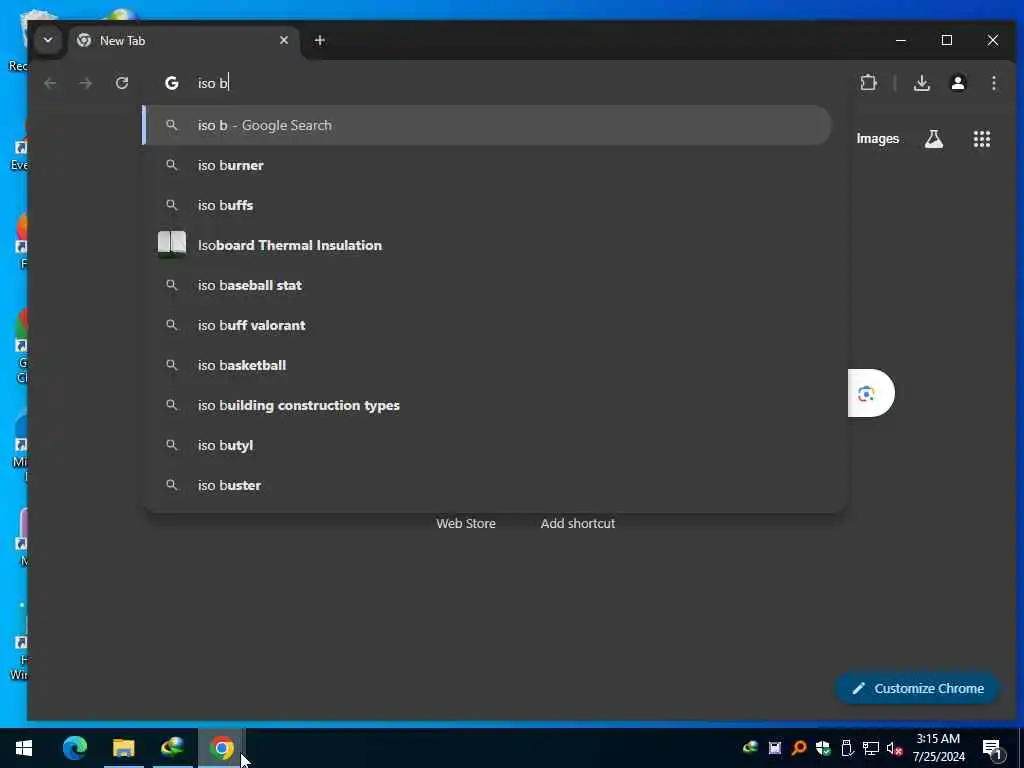Focus the address bar containing iso b

[x=496, y=83]
